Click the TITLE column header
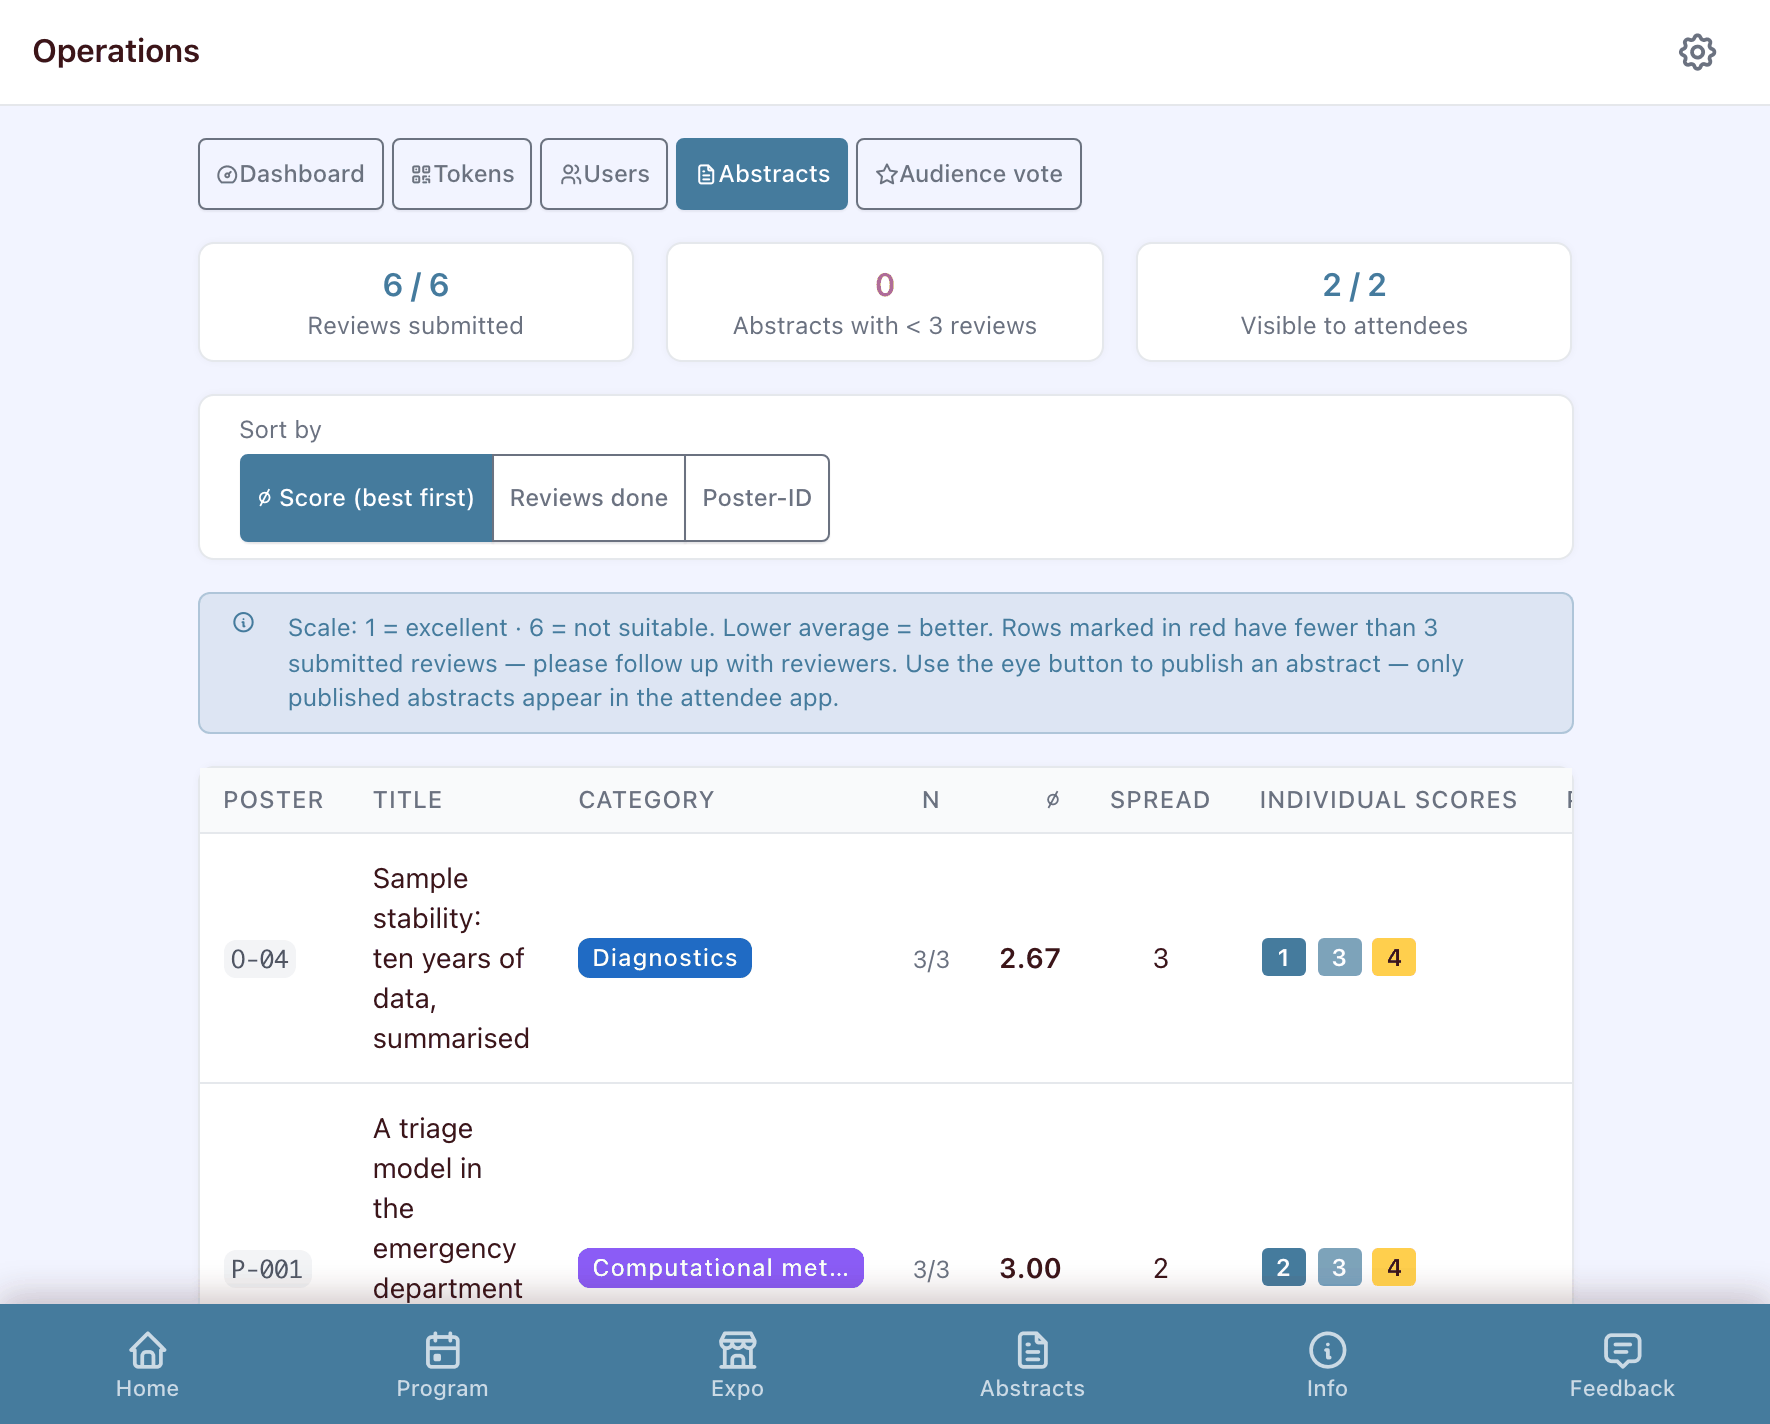The height and width of the screenshot is (1424, 1770). [408, 800]
